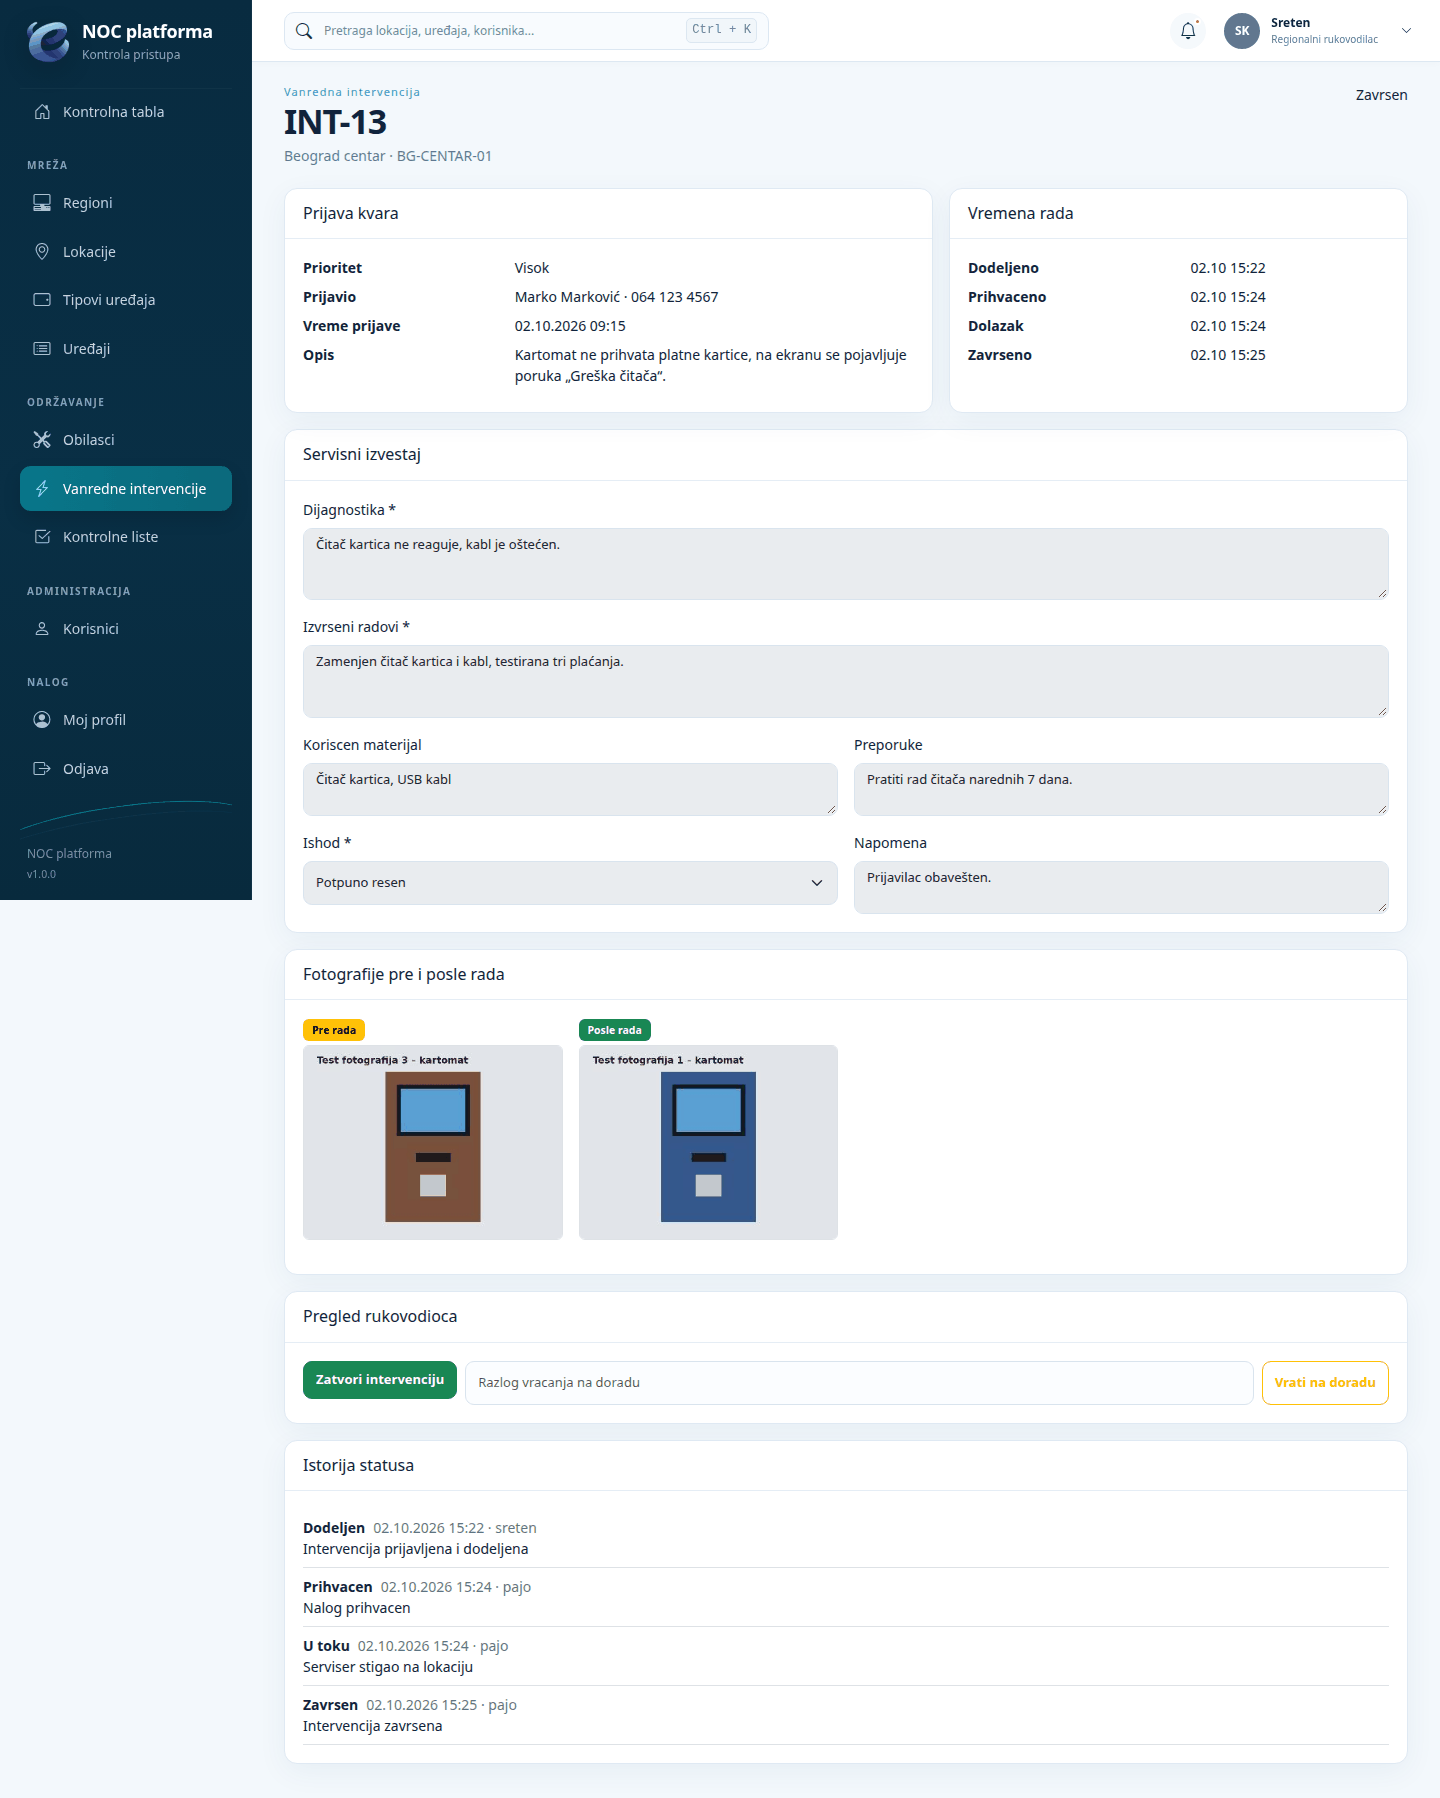1440x1798 pixels.
Task: Click the Zavrsen status label
Action: (1381, 95)
